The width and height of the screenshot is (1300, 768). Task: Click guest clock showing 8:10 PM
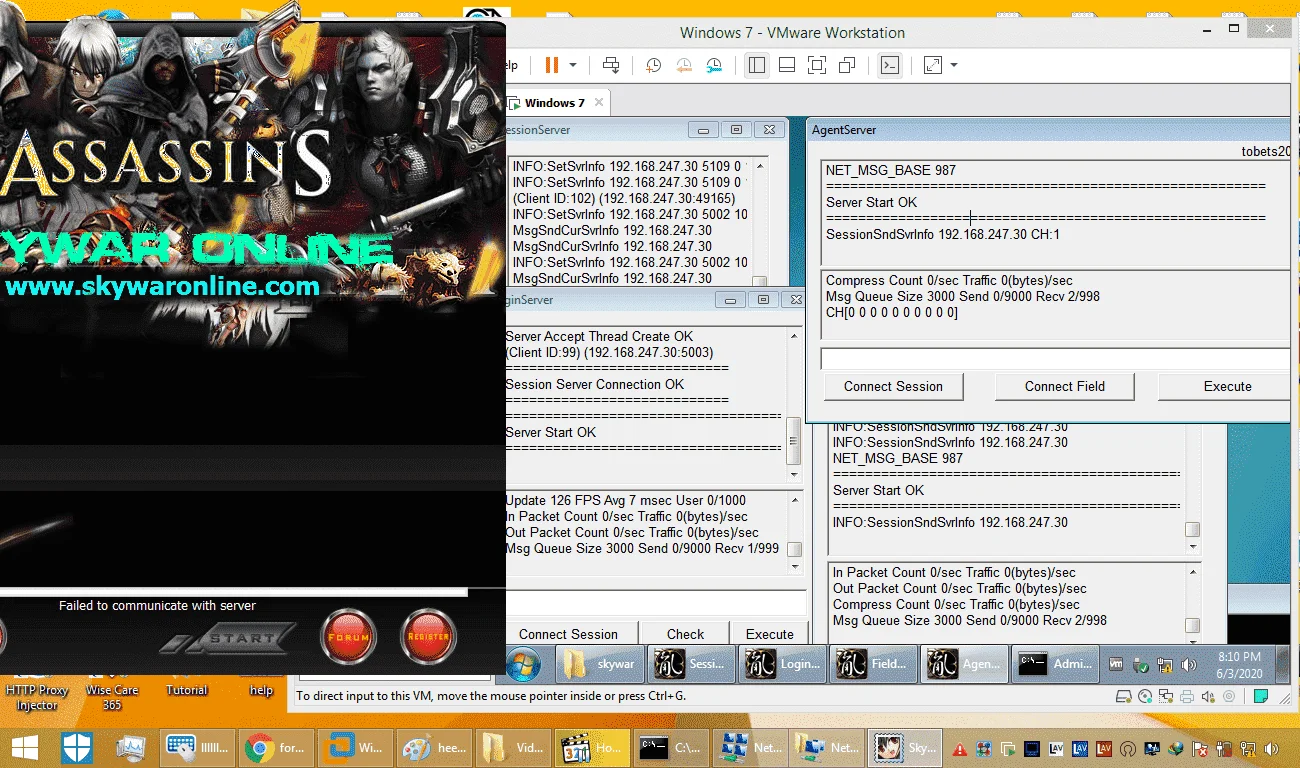click(x=1240, y=664)
